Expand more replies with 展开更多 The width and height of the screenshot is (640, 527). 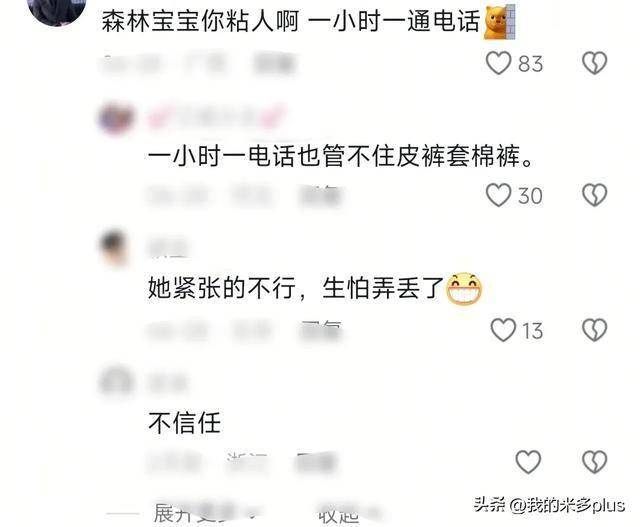coord(200,514)
